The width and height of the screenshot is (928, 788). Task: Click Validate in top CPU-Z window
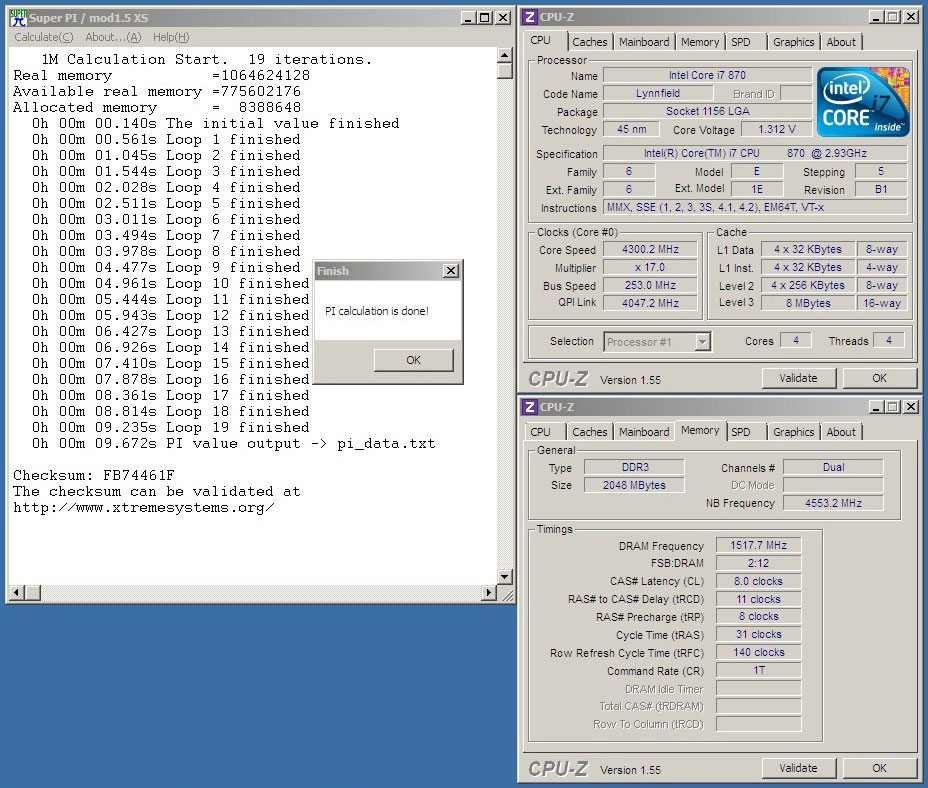click(798, 378)
